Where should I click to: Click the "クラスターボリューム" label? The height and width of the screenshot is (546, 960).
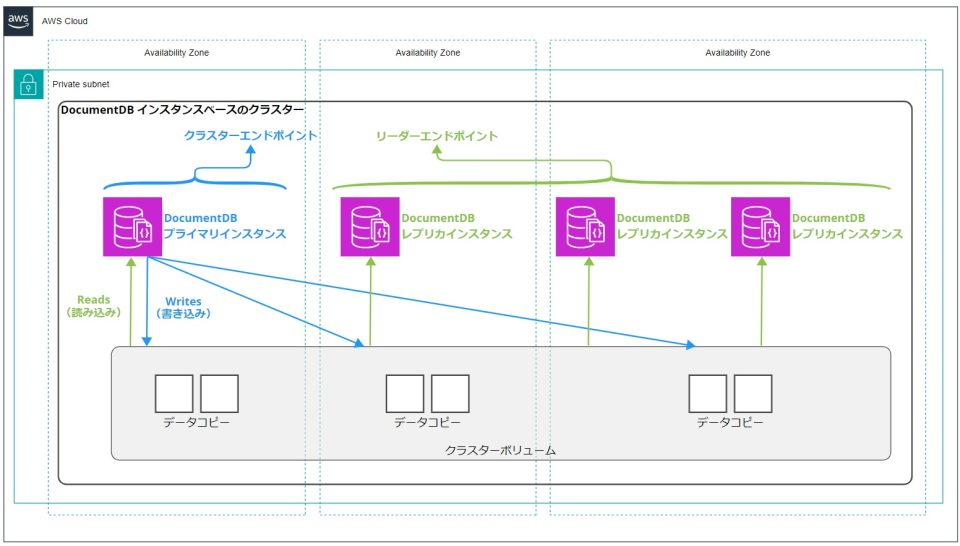click(x=500, y=451)
